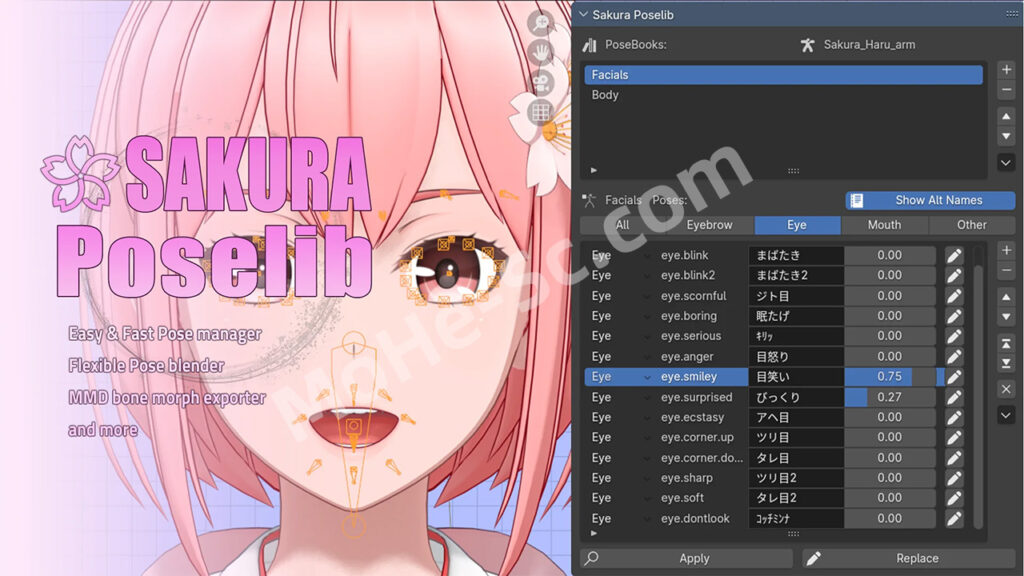Switch perspective with the grid icon
The height and width of the screenshot is (576, 1024).
[542, 112]
